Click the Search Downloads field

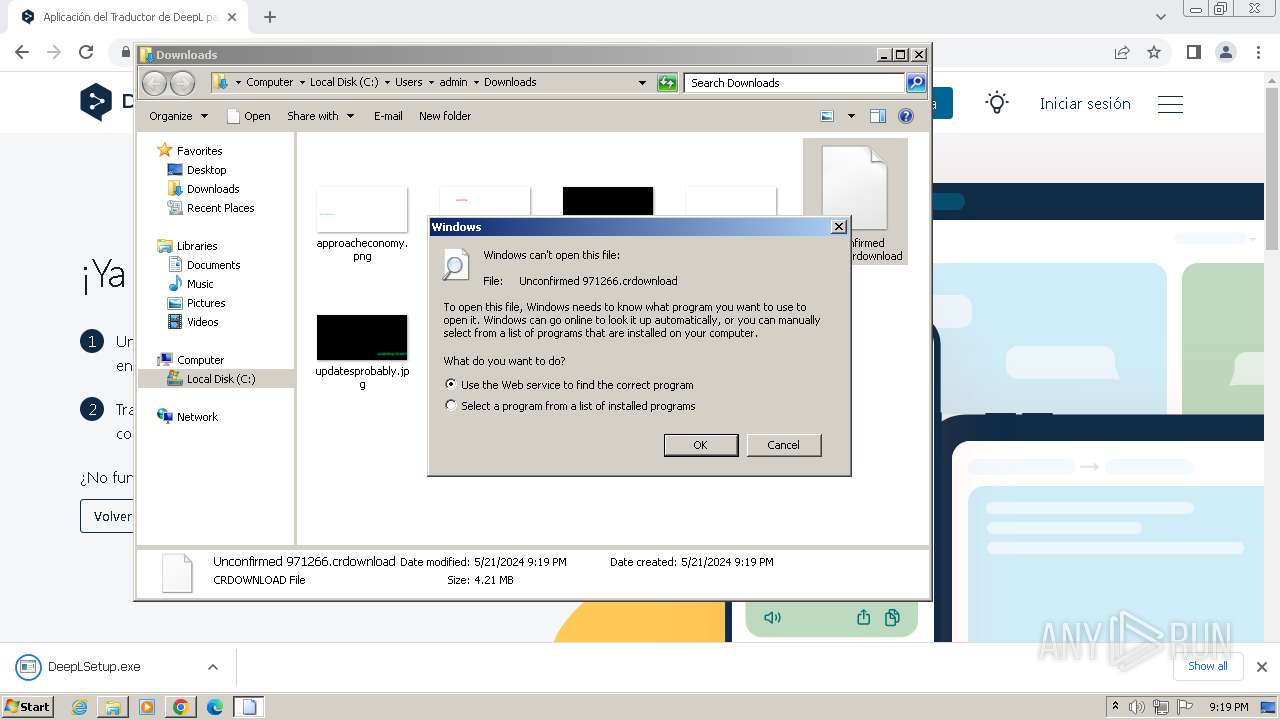coord(795,83)
